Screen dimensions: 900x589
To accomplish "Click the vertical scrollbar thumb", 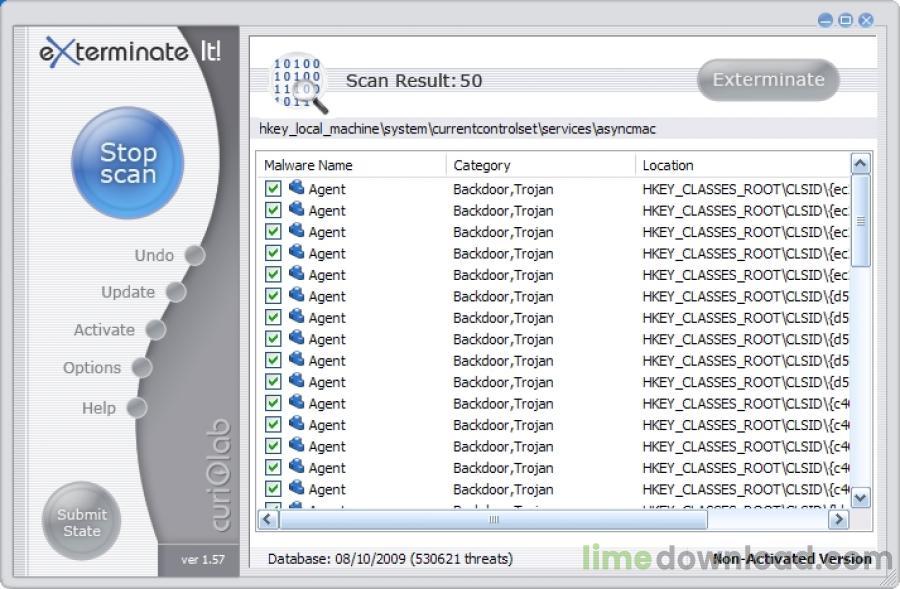I will pos(860,221).
